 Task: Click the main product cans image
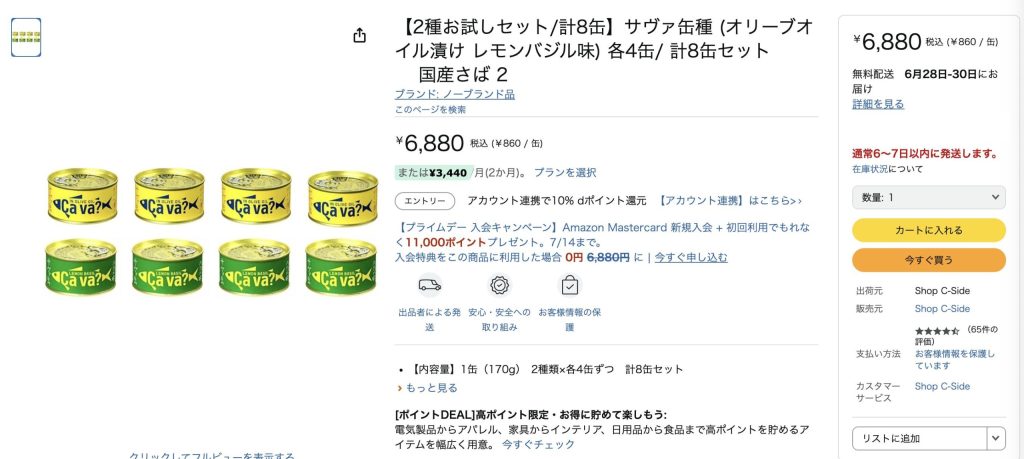click(x=212, y=232)
